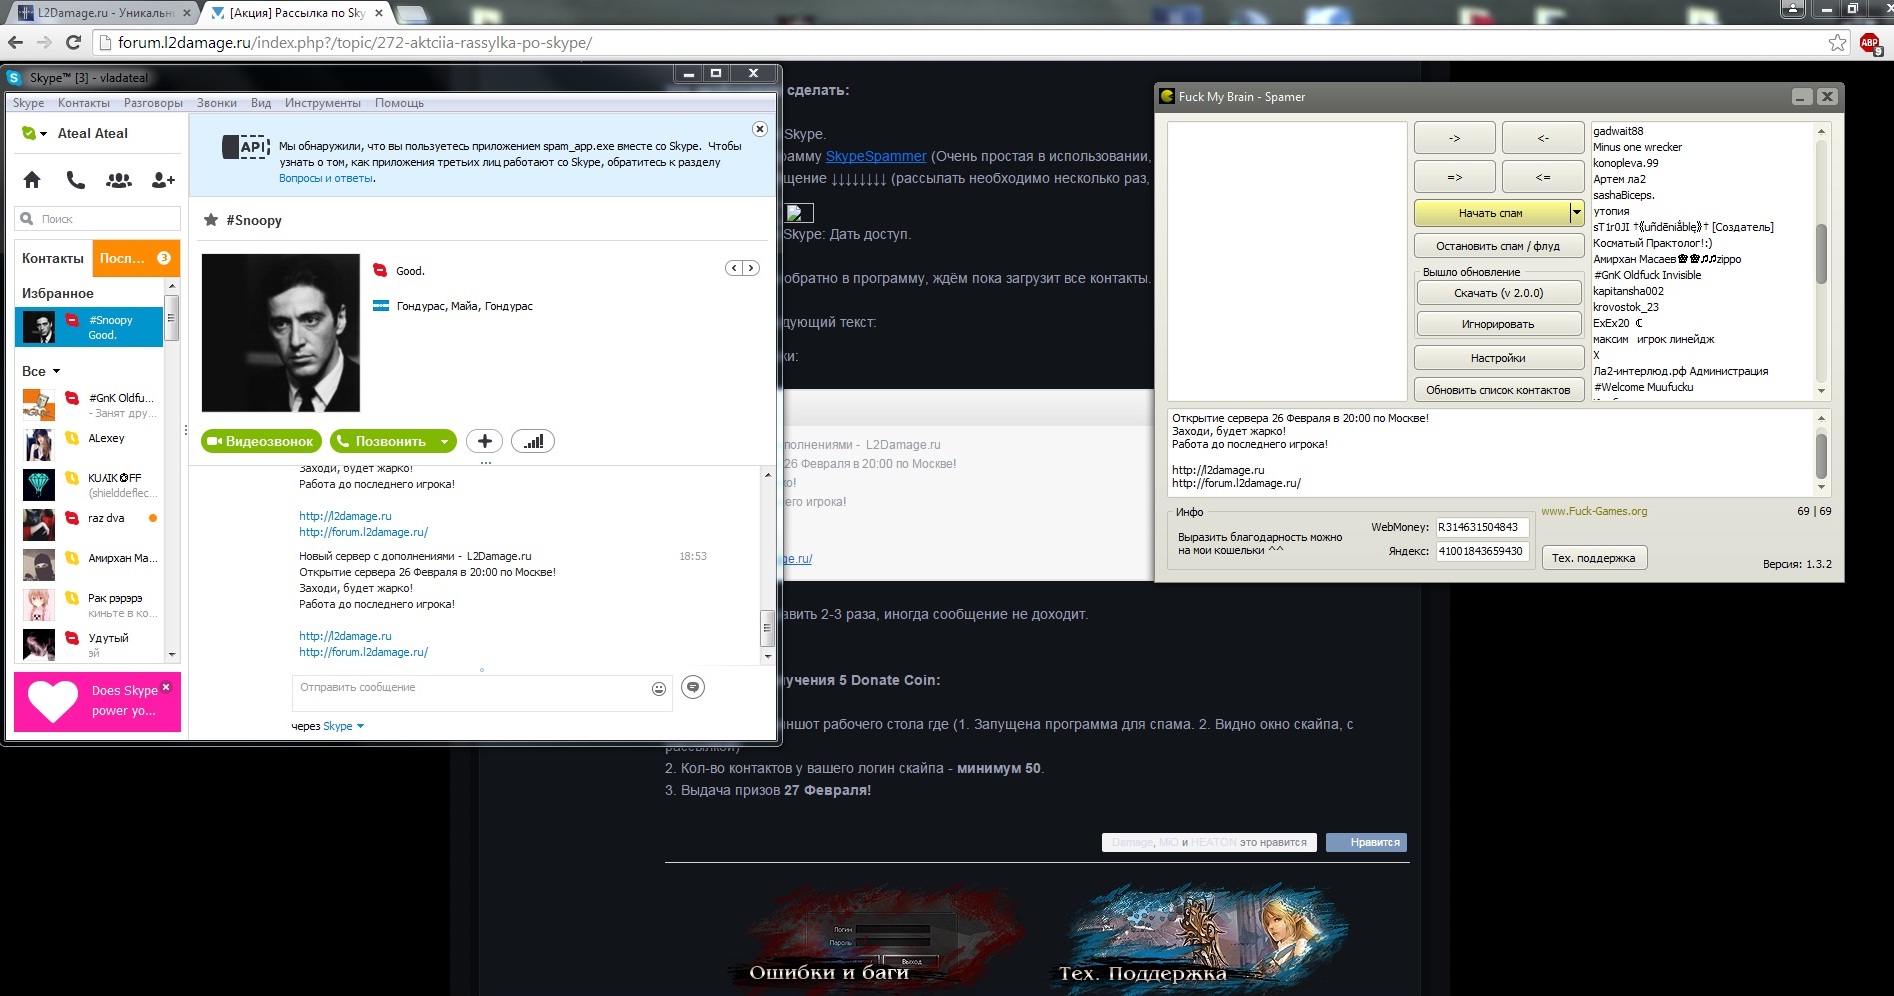Click Начать спам button
The width and height of the screenshot is (1894, 996).
coord(1491,212)
